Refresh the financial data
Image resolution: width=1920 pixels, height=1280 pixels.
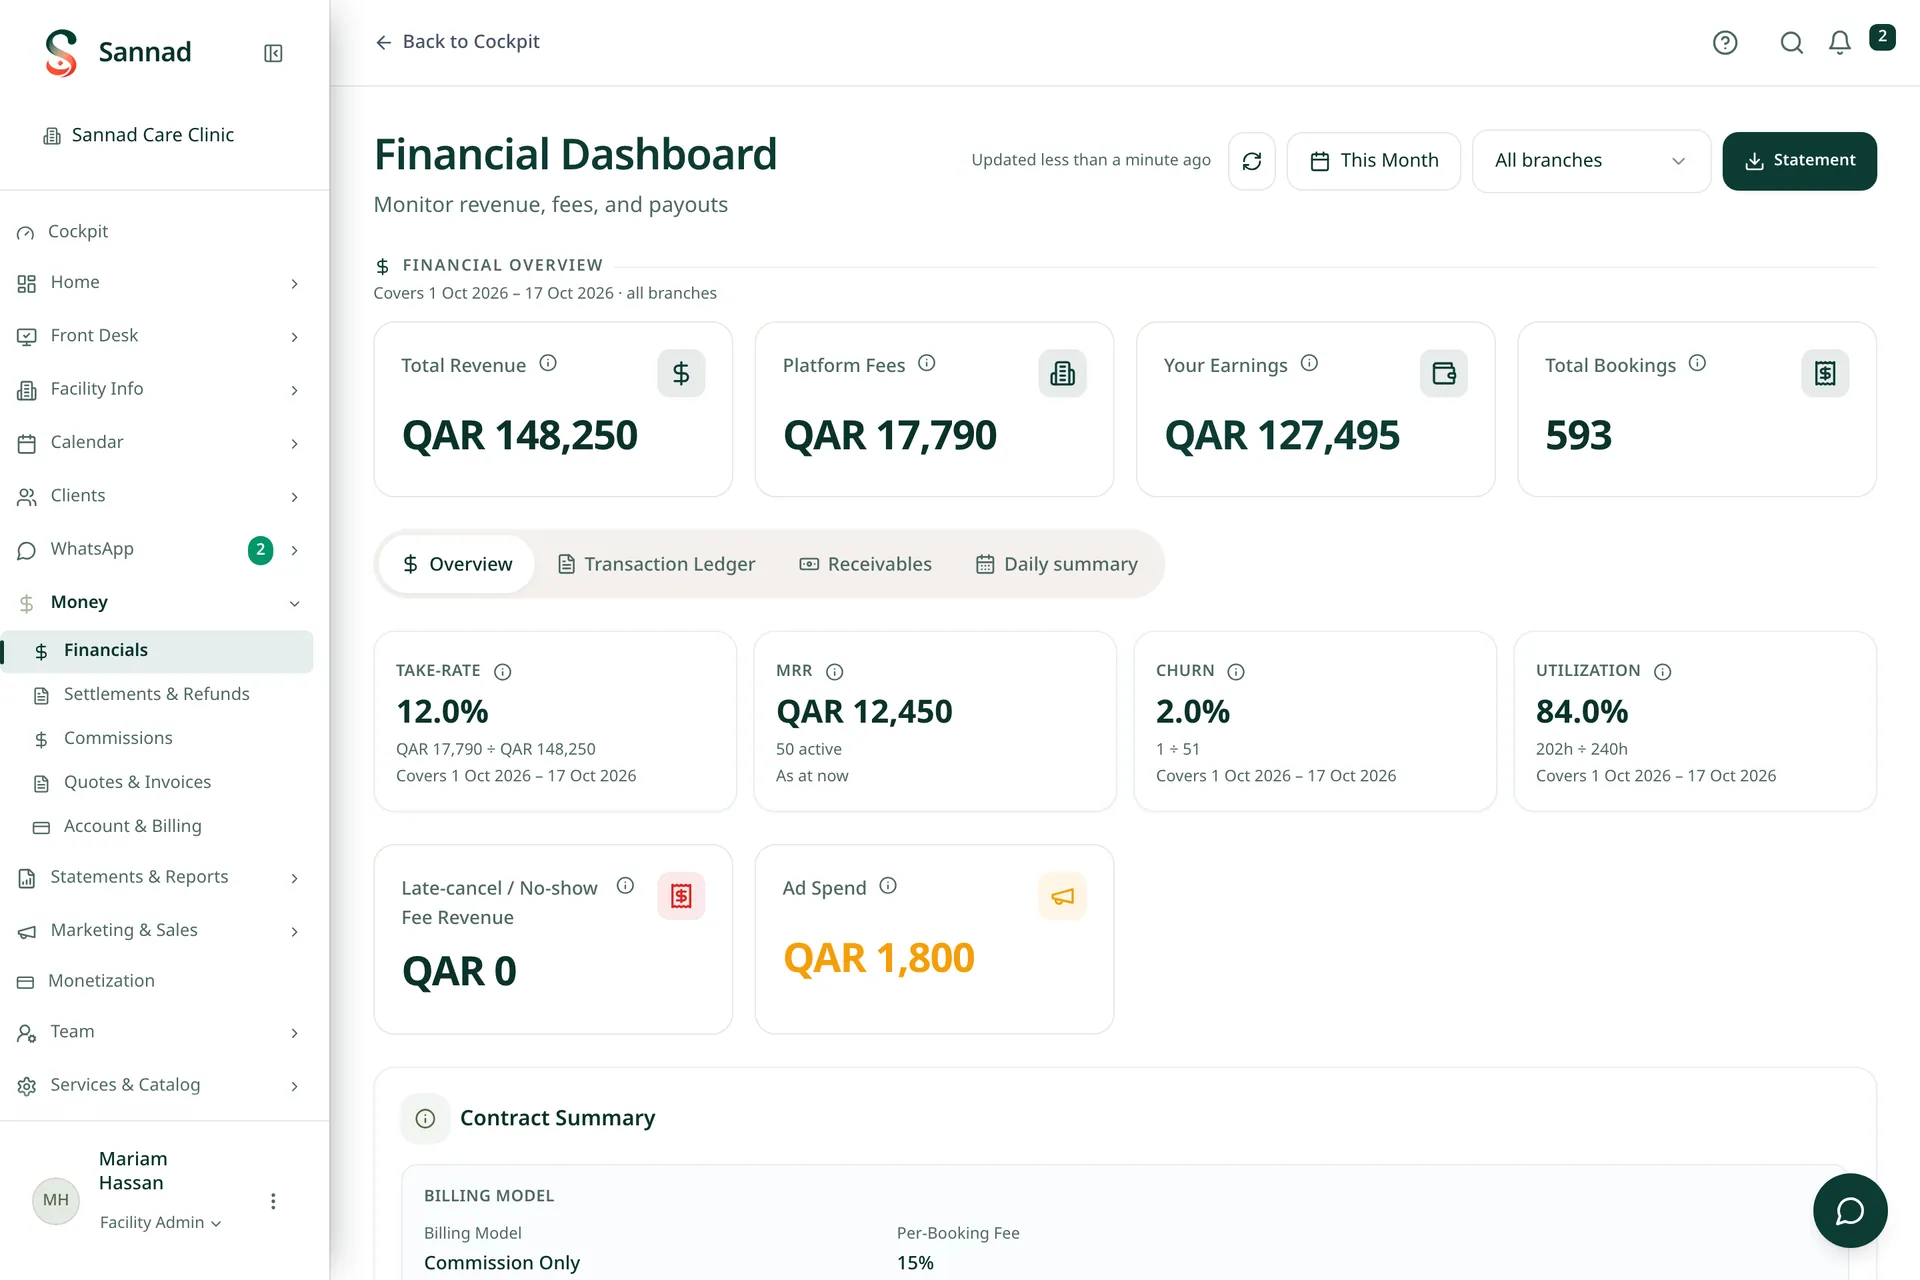click(x=1252, y=161)
